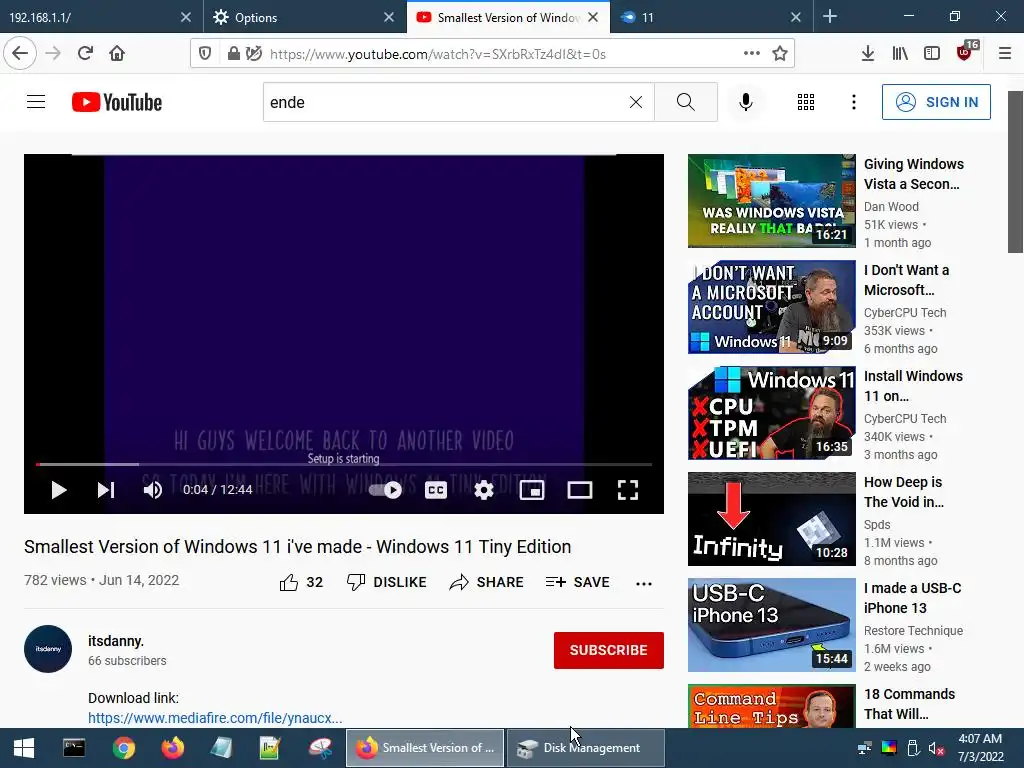This screenshot has width=1024, height=768.
Task: Open the network tray icon
Action: 864,748
